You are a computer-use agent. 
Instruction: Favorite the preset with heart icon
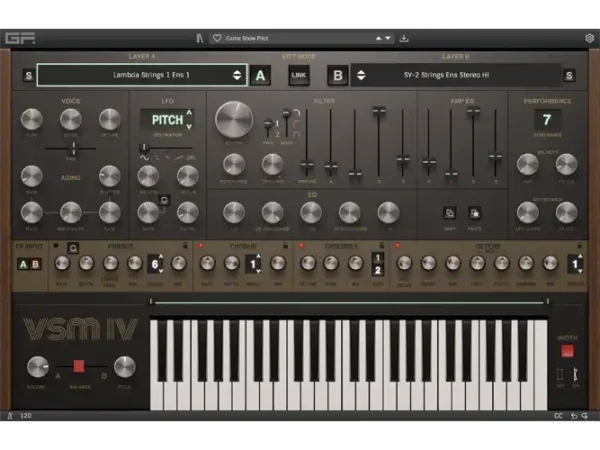(x=217, y=38)
